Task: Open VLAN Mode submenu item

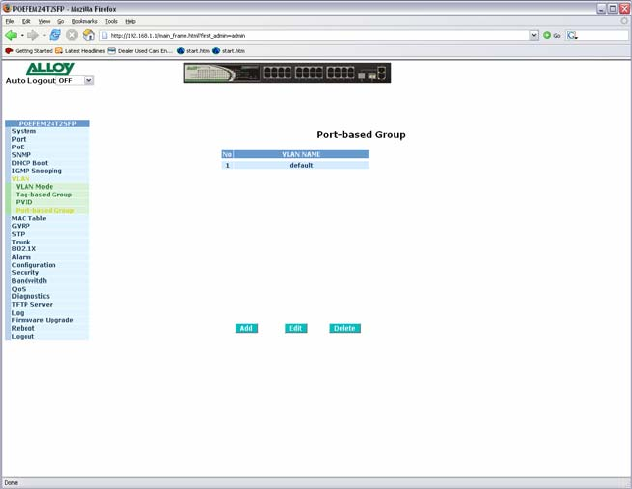Action: [x=34, y=186]
